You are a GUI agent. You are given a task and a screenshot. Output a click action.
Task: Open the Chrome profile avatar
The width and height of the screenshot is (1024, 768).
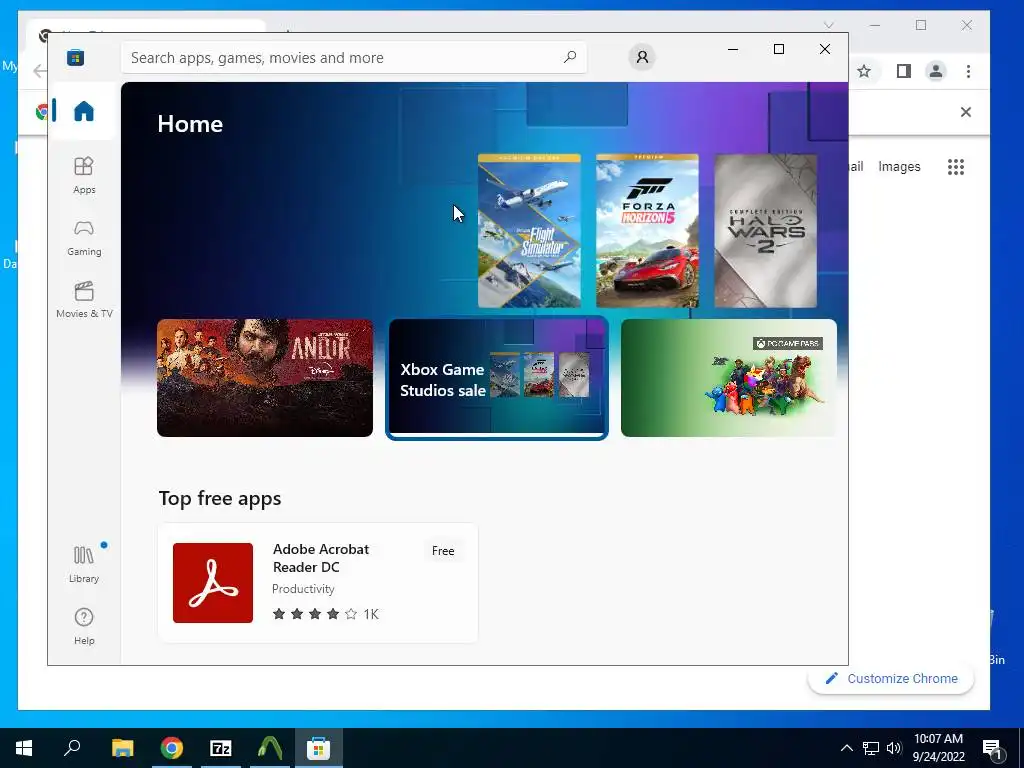click(936, 71)
